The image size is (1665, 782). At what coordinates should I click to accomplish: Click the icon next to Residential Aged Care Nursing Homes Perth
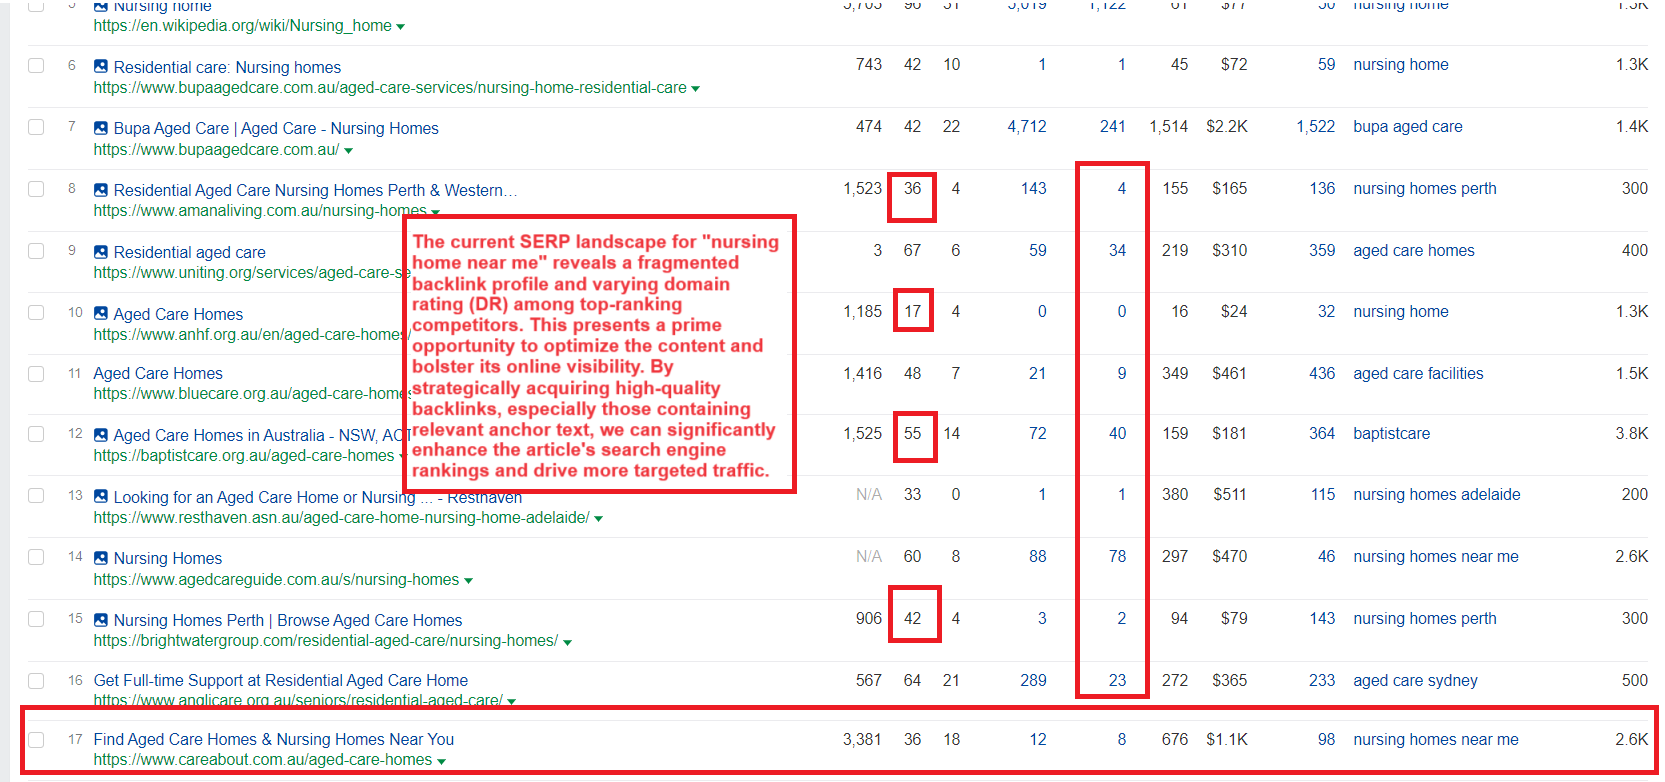coord(101,190)
